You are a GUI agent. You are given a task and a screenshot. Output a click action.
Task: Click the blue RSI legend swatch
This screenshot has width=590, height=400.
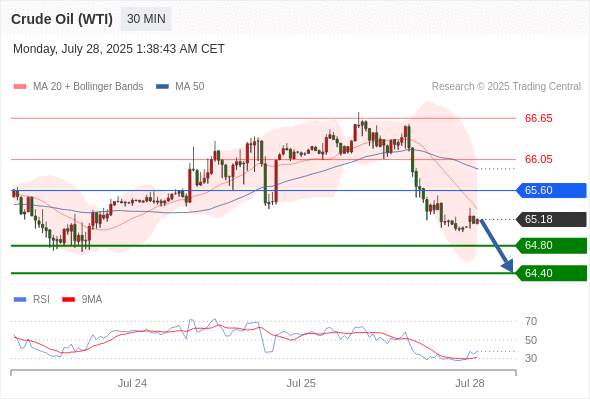[x=20, y=300]
